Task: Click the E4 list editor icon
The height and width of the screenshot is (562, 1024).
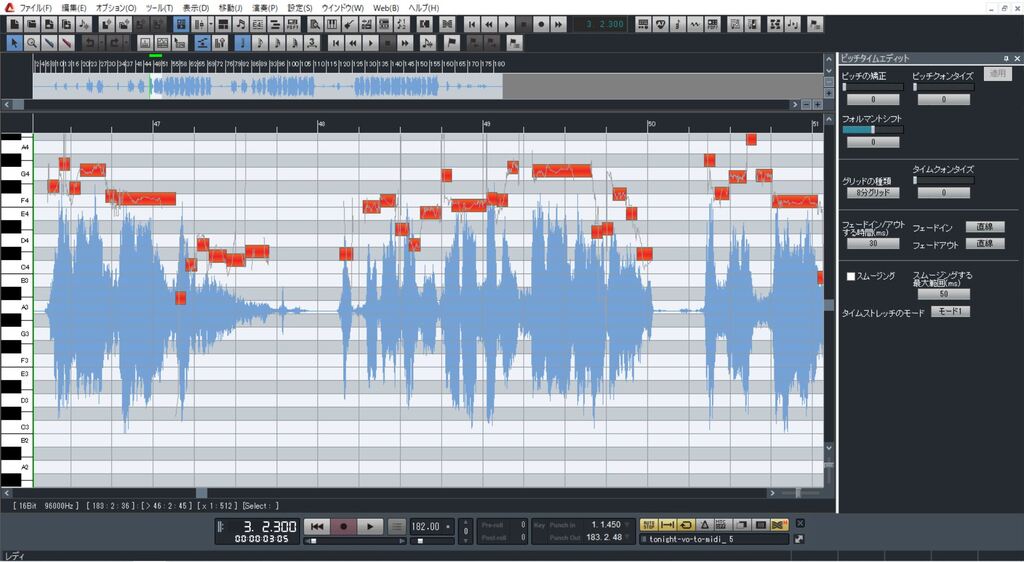Action: click(x=258, y=24)
